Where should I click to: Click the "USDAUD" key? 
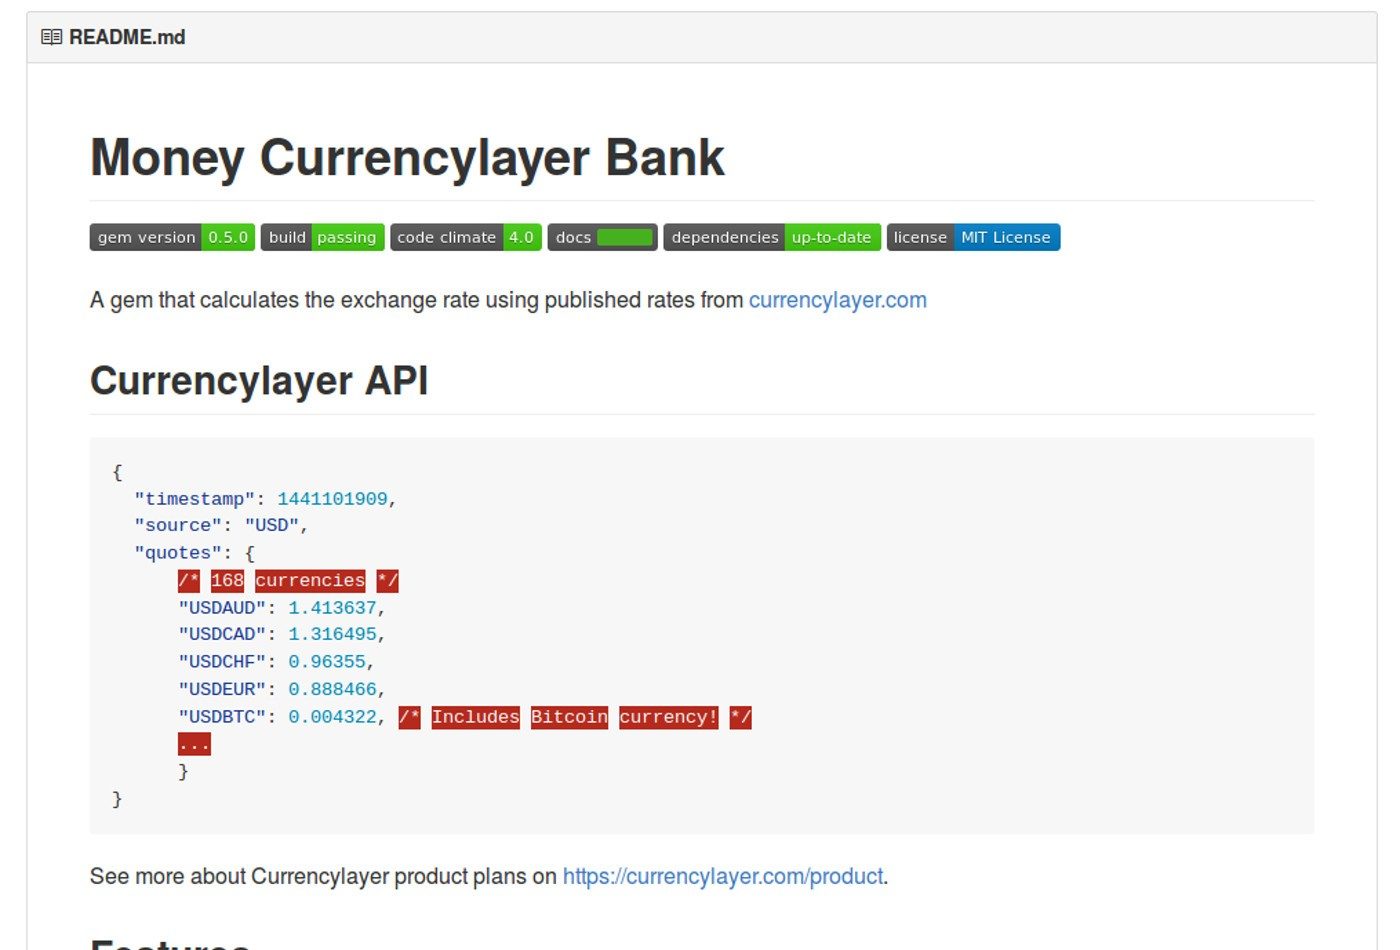click(x=222, y=607)
